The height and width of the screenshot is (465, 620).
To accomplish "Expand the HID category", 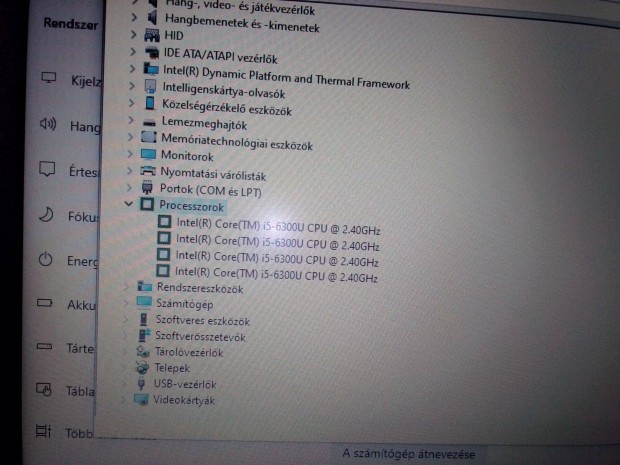I will coord(134,35).
